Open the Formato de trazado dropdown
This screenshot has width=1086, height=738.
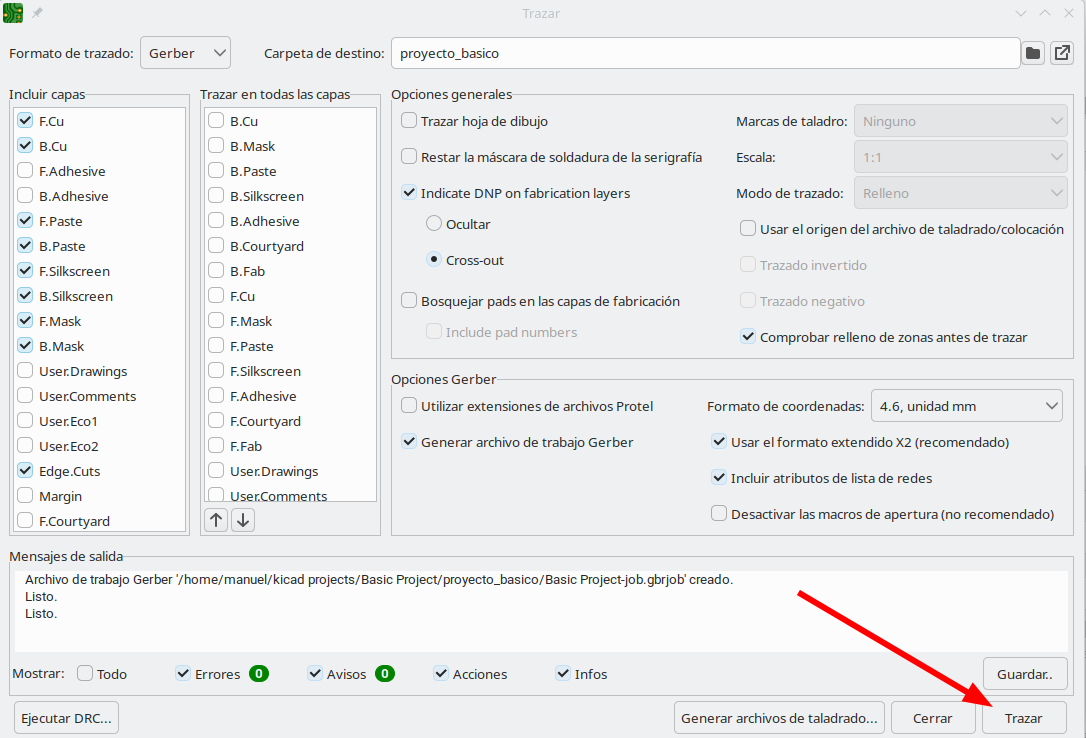[x=185, y=53]
